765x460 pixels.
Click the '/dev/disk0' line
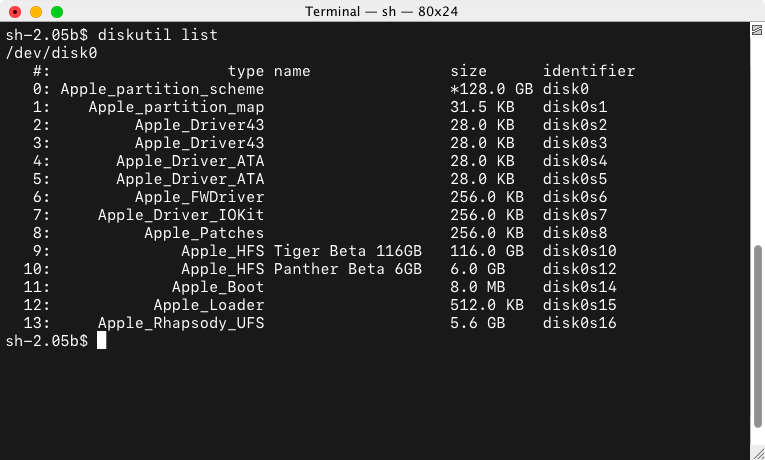point(51,53)
